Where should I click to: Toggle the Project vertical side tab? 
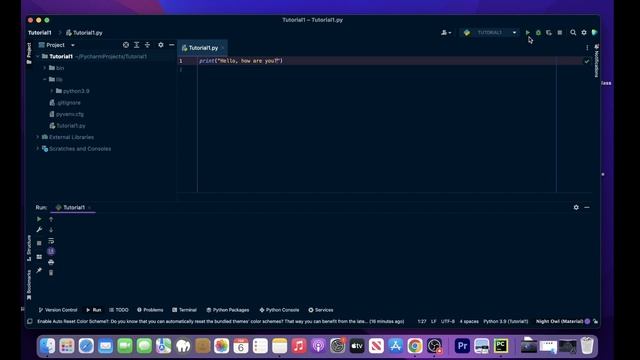[29, 53]
